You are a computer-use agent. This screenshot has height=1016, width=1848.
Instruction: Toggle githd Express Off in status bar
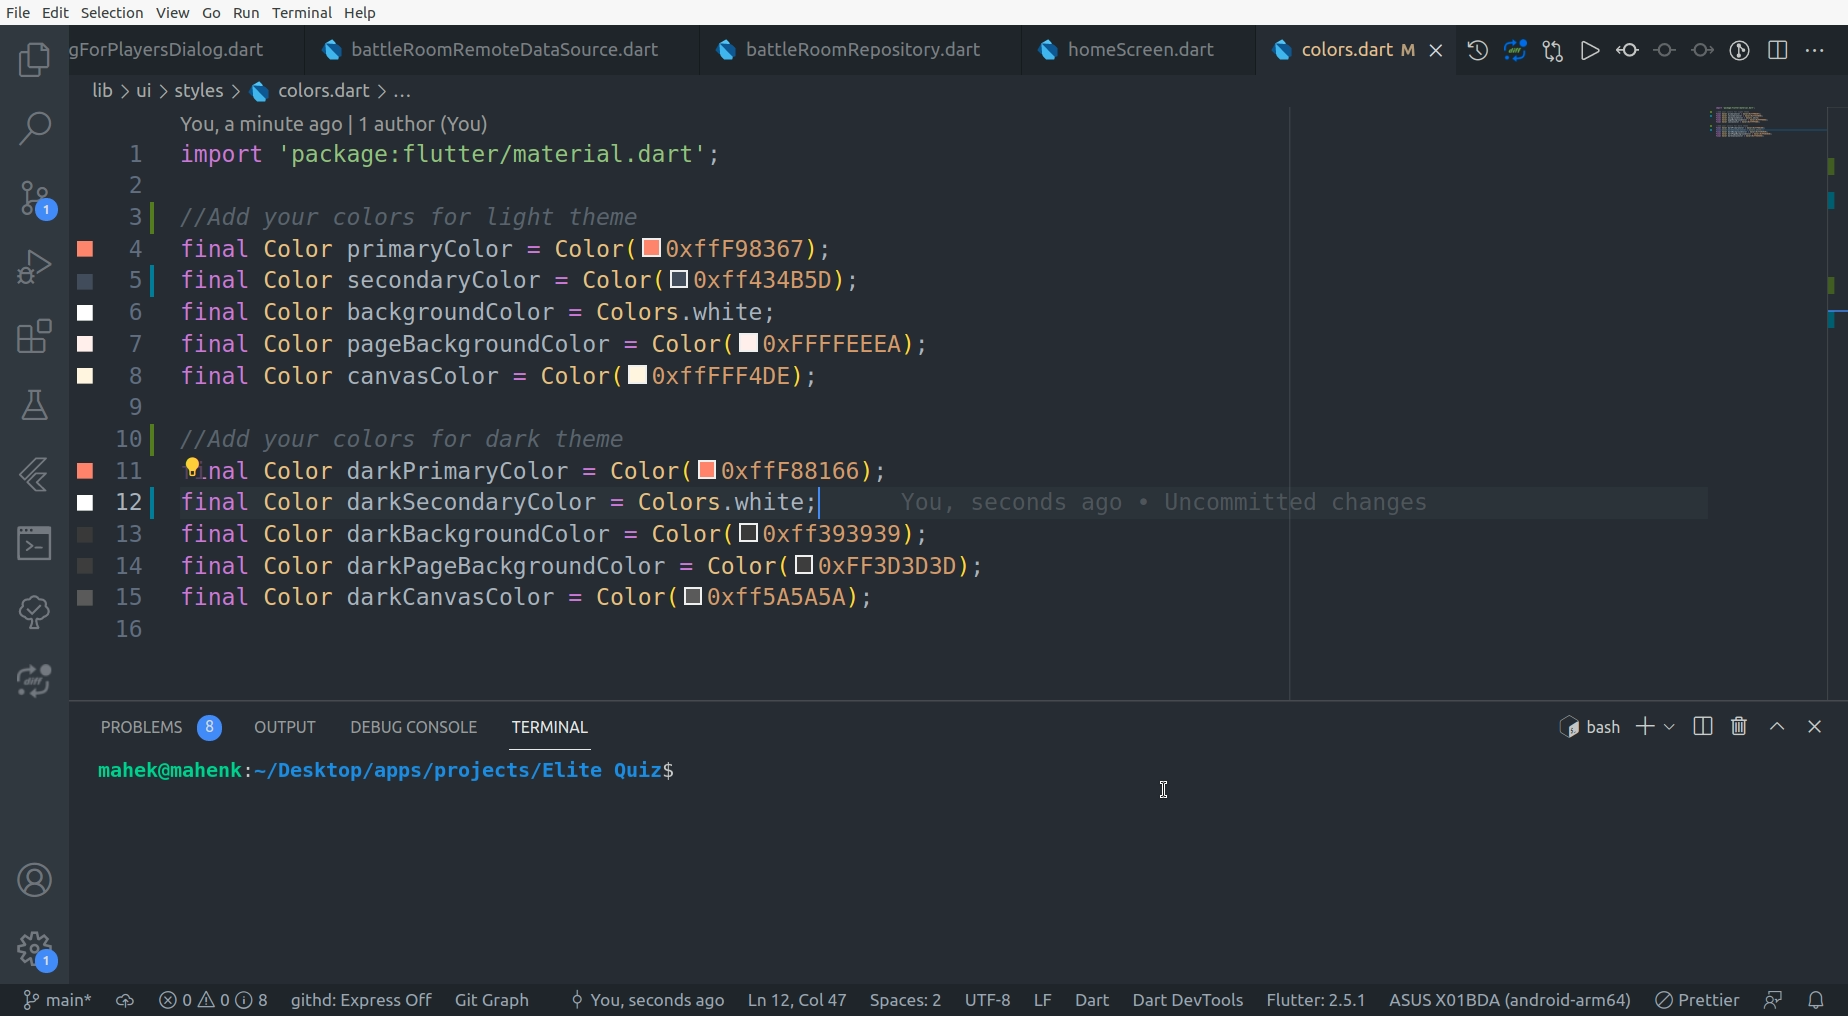tap(360, 1000)
